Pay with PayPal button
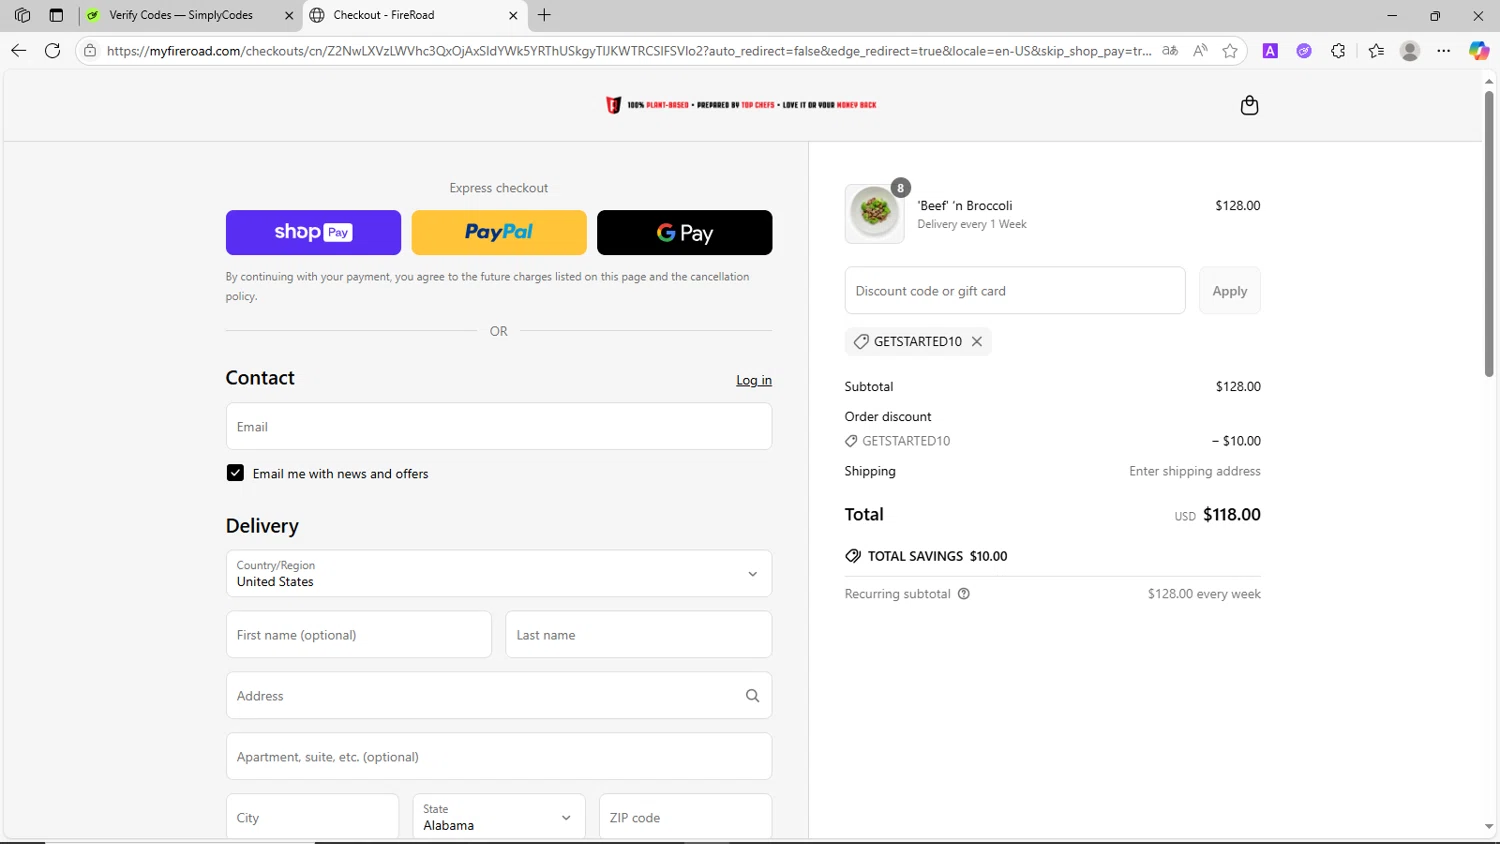The image size is (1500, 844). (x=499, y=233)
